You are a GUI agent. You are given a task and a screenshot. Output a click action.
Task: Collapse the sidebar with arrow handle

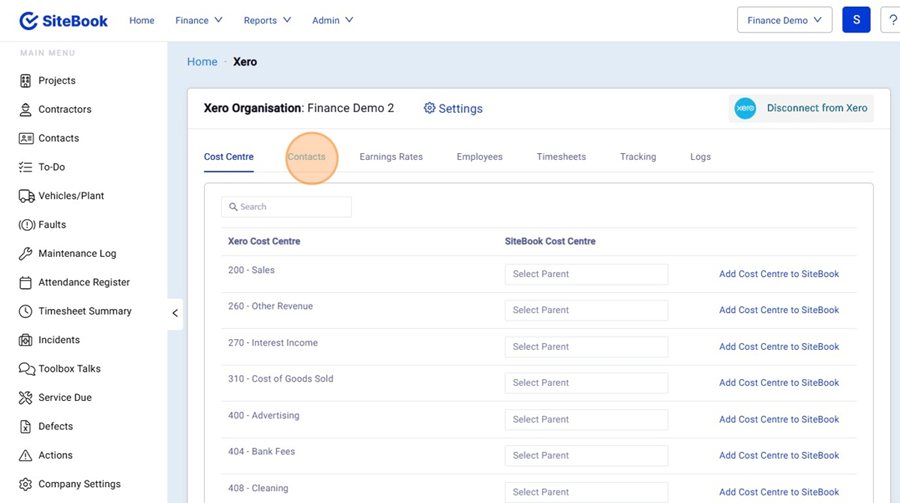[x=175, y=313]
